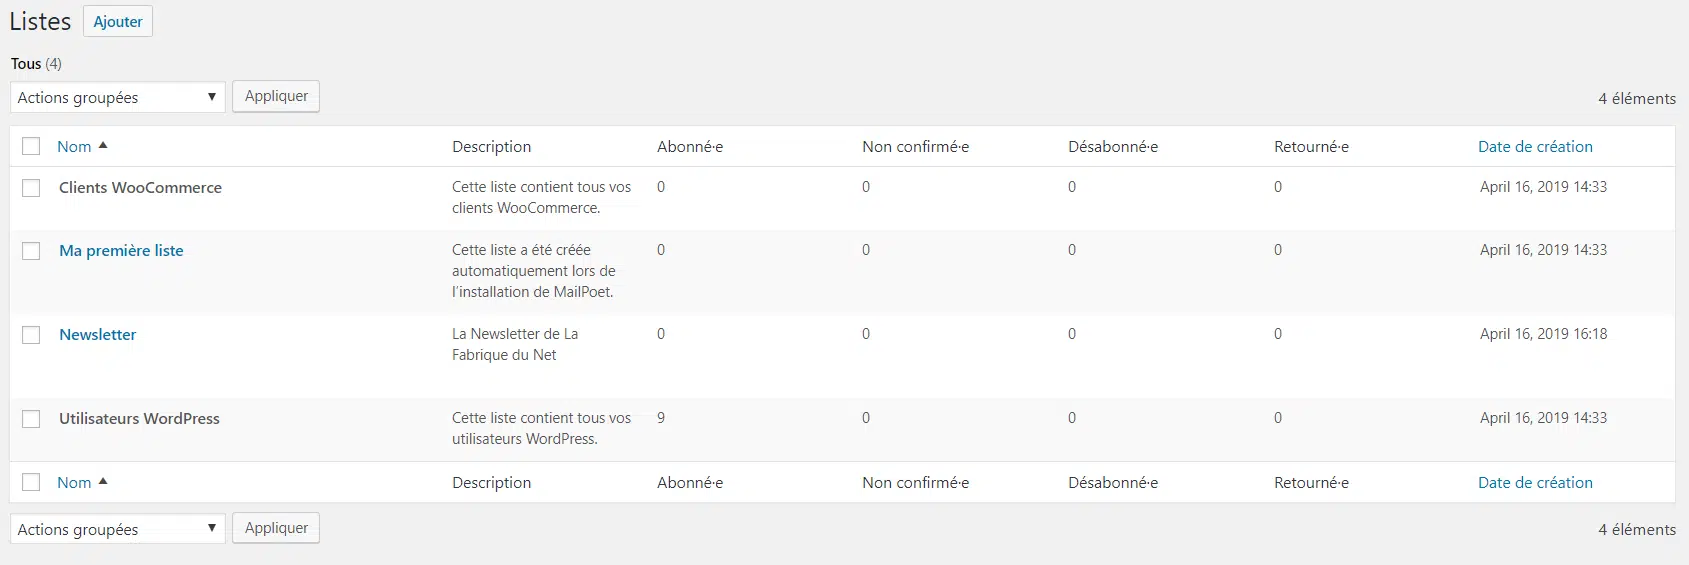Sort by Date de création in footer

1535,482
